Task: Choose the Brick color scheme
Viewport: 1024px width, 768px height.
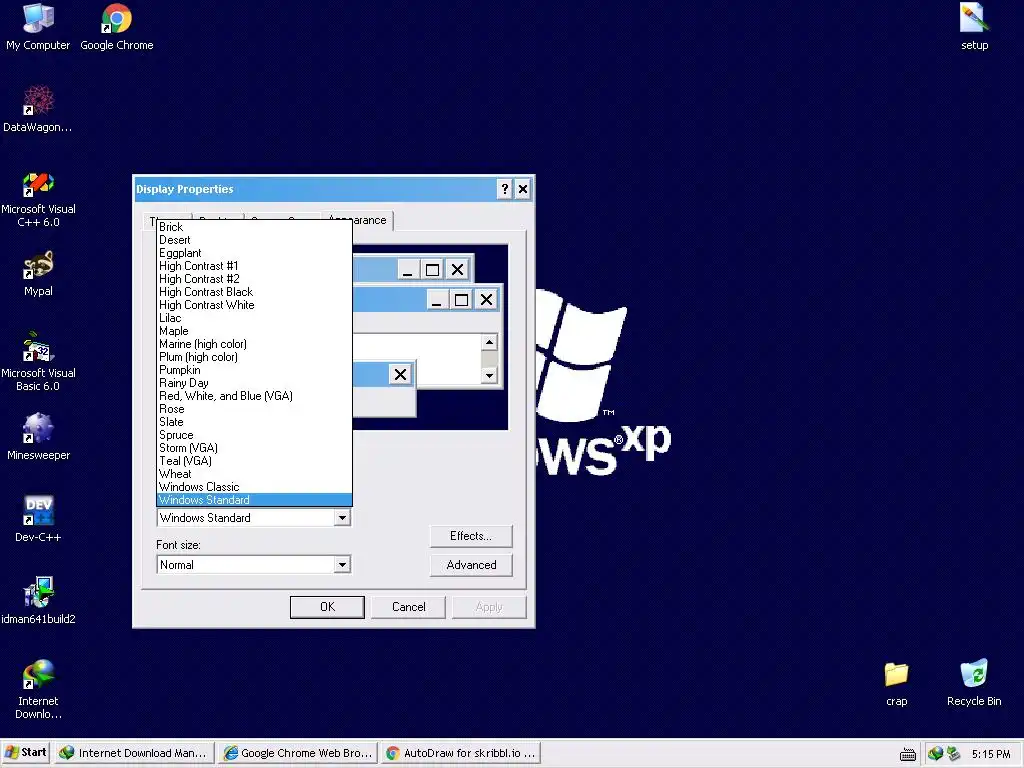Action: click(255, 227)
